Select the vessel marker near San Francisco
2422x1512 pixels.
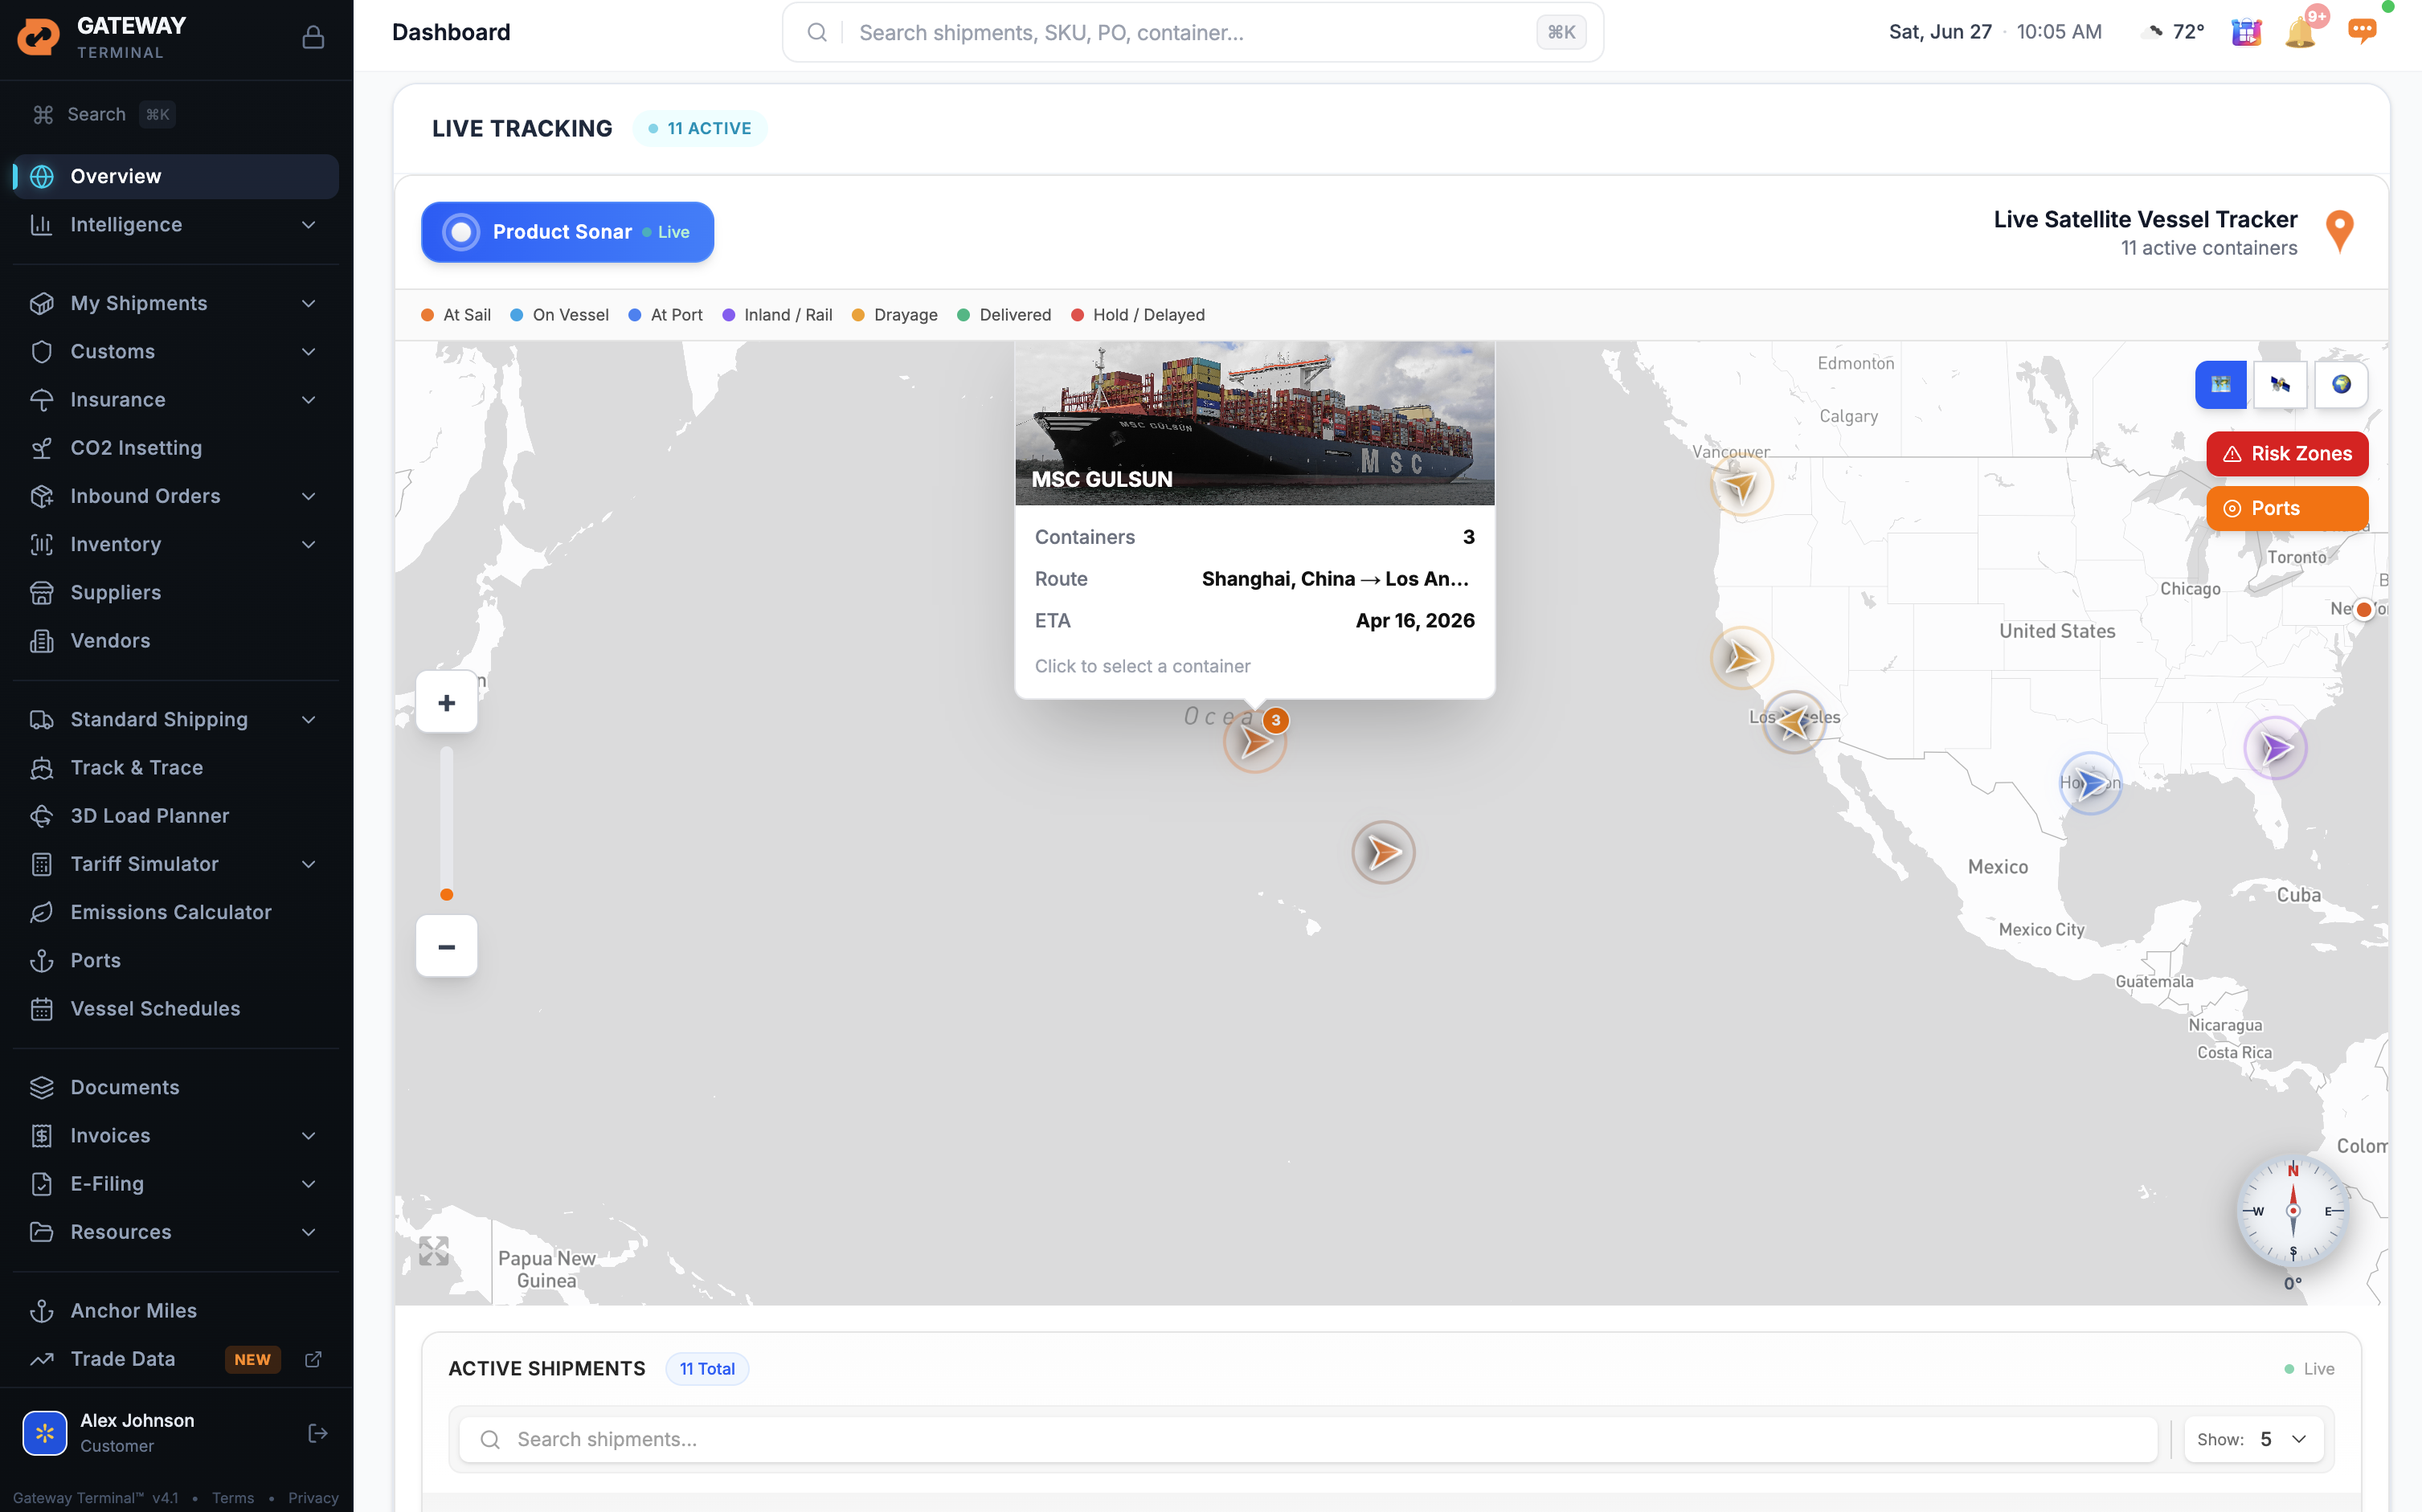(1741, 658)
